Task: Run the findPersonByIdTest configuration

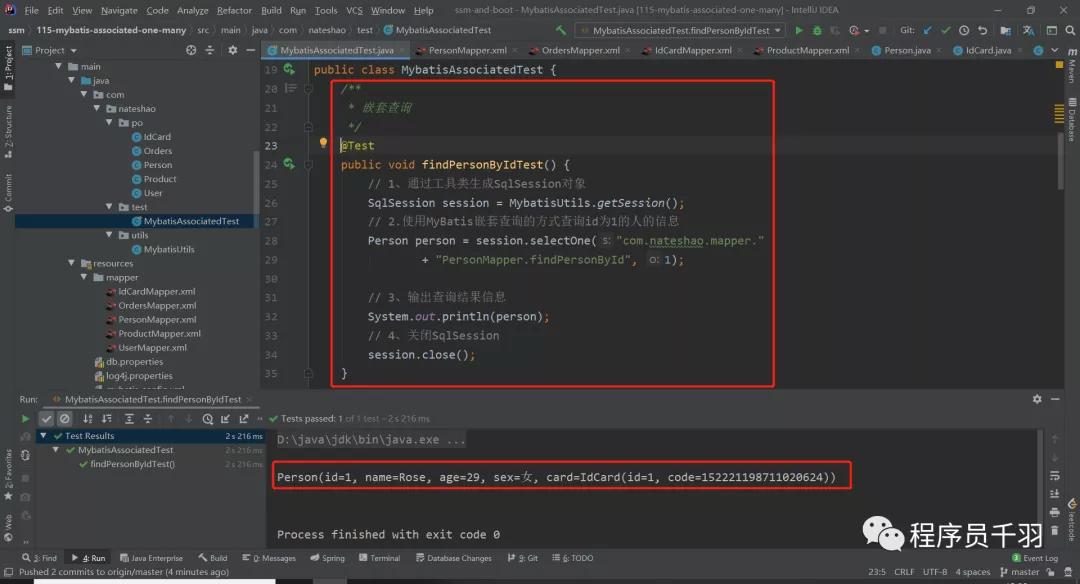Action: (x=799, y=30)
